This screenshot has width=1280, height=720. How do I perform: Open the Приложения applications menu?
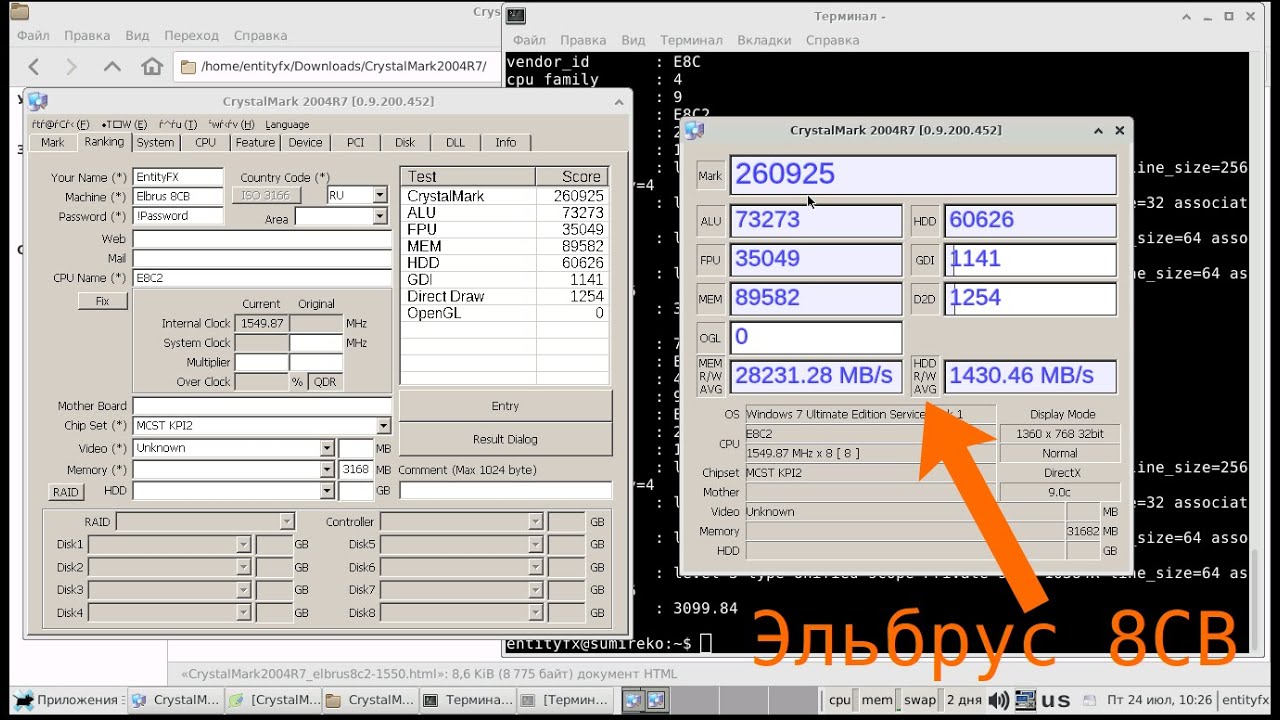click(x=66, y=700)
